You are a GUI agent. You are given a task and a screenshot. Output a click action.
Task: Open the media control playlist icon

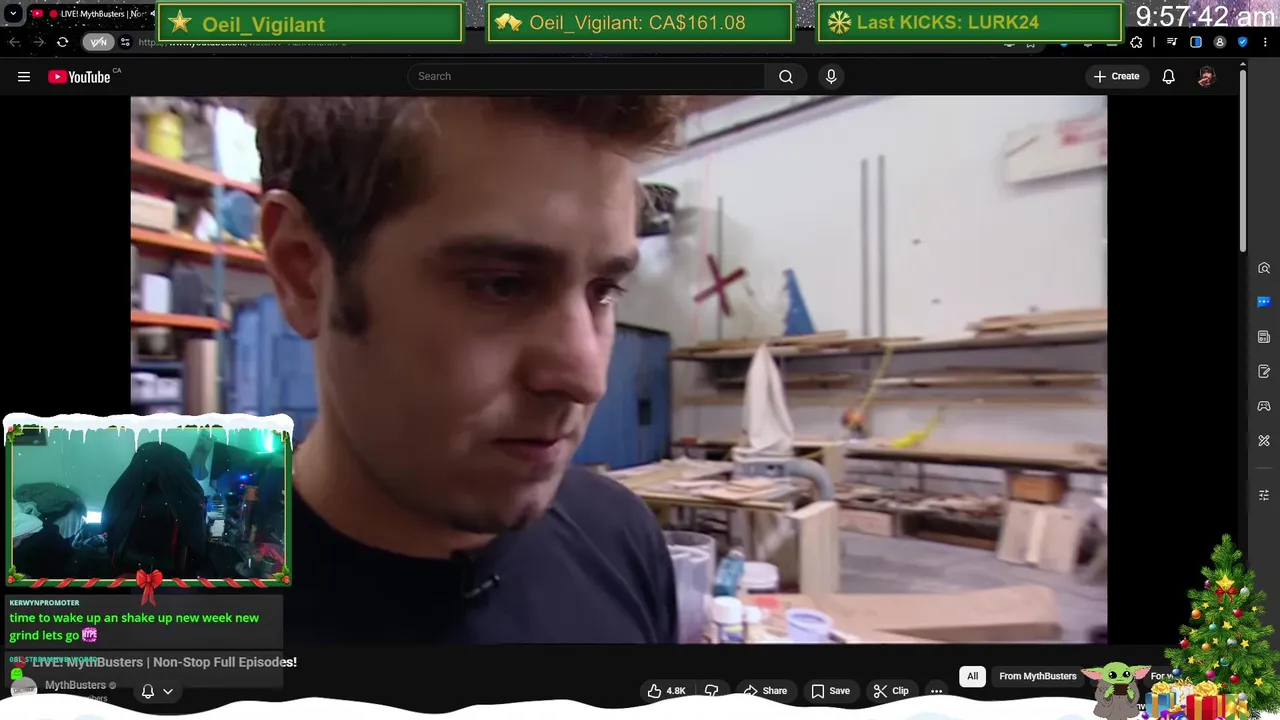coord(1172,42)
